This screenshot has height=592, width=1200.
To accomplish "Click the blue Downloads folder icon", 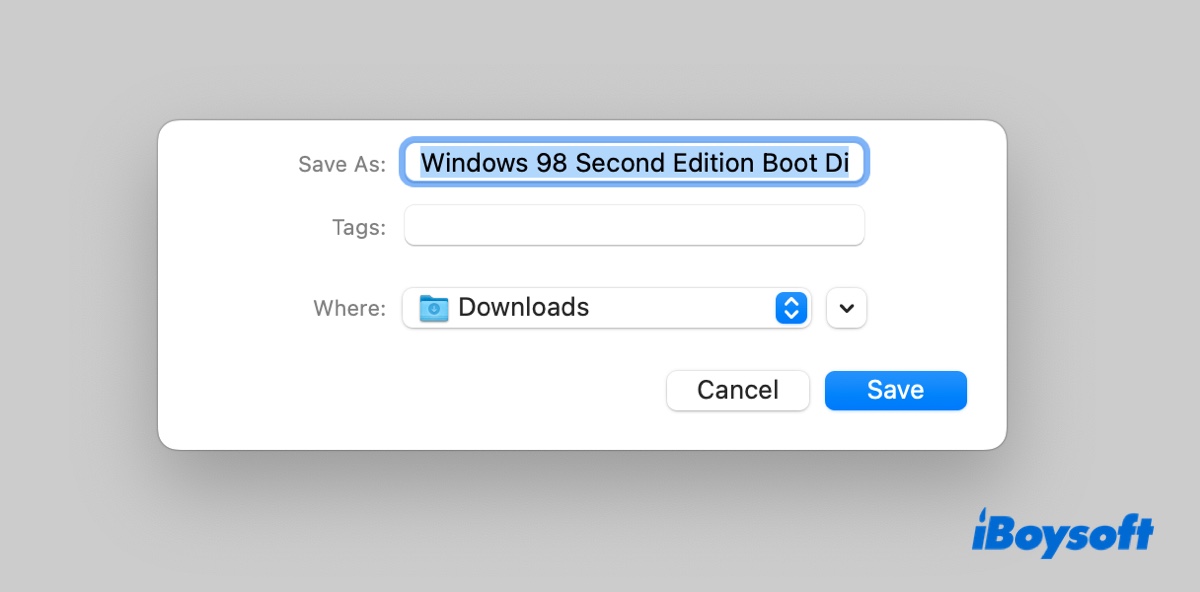I will pyautogui.click(x=434, y=308).
